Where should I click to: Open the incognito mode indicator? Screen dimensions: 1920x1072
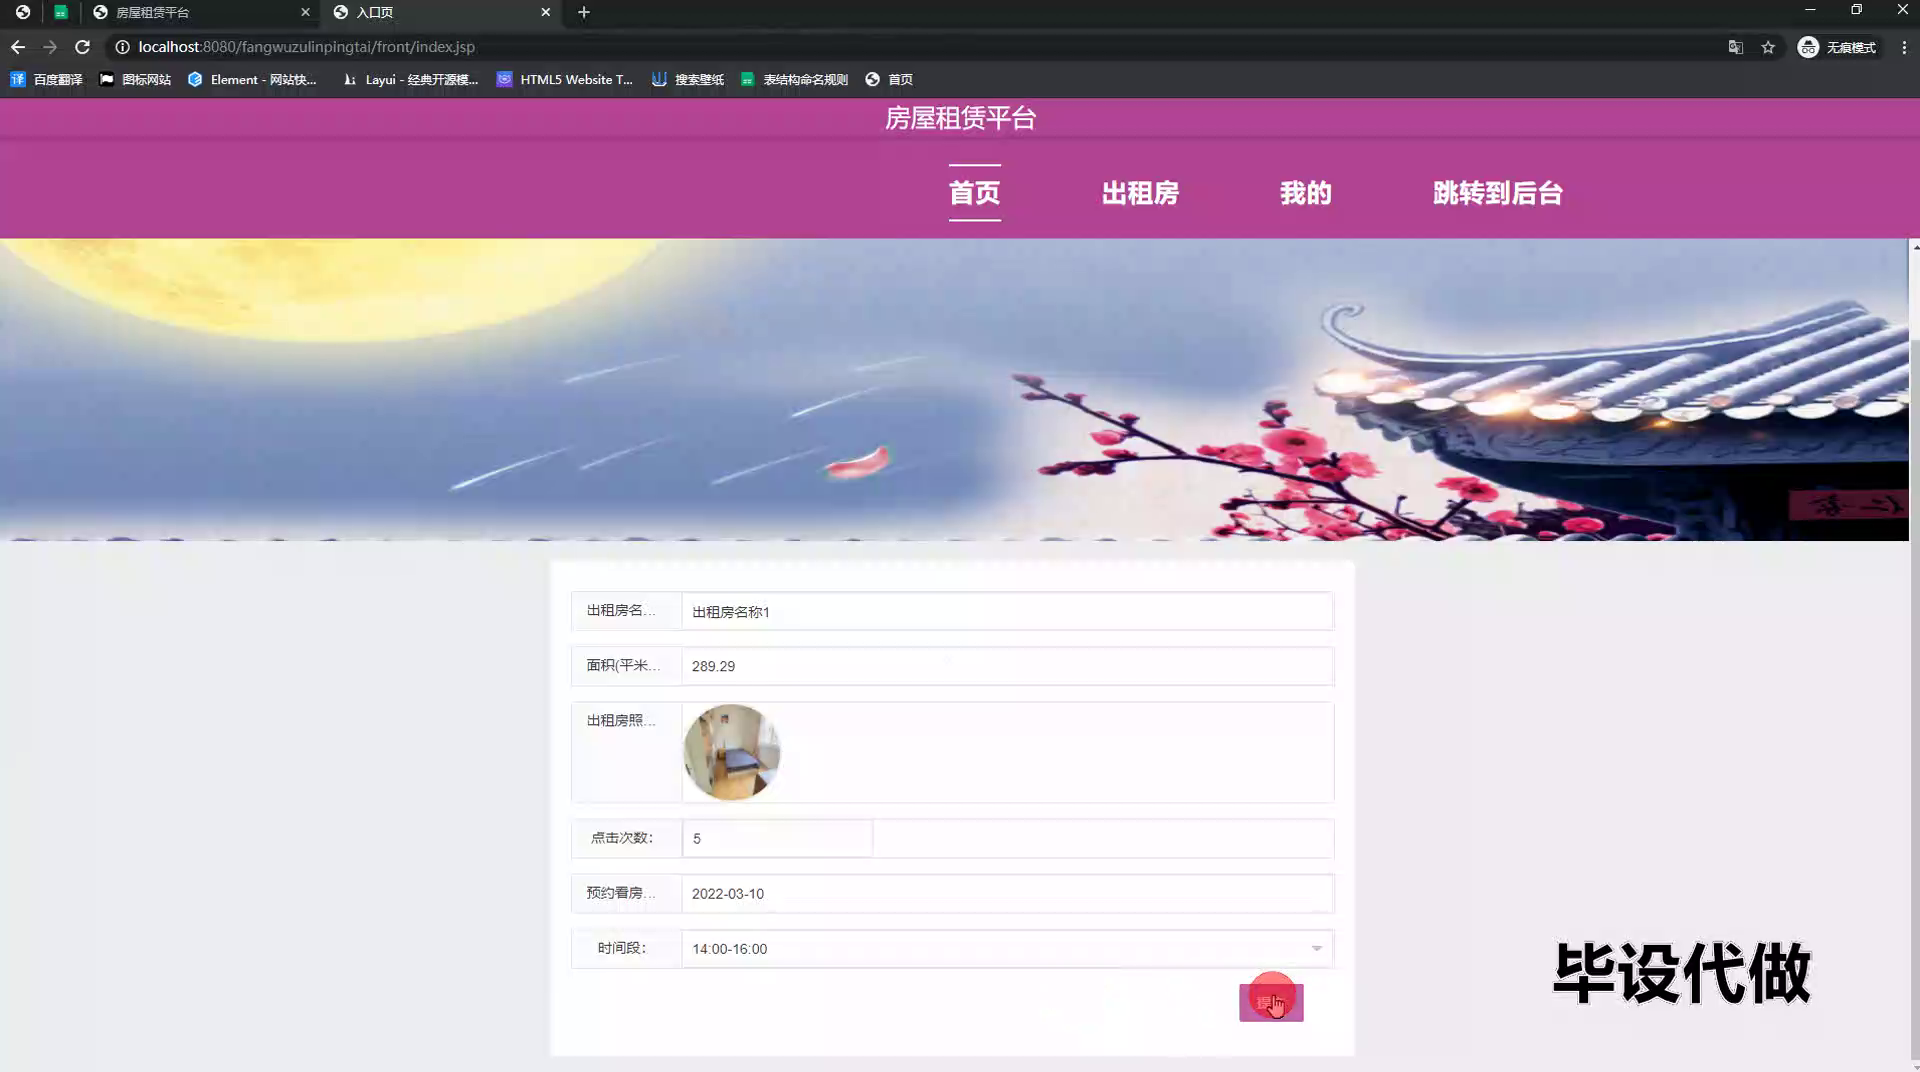(1838, 47)
